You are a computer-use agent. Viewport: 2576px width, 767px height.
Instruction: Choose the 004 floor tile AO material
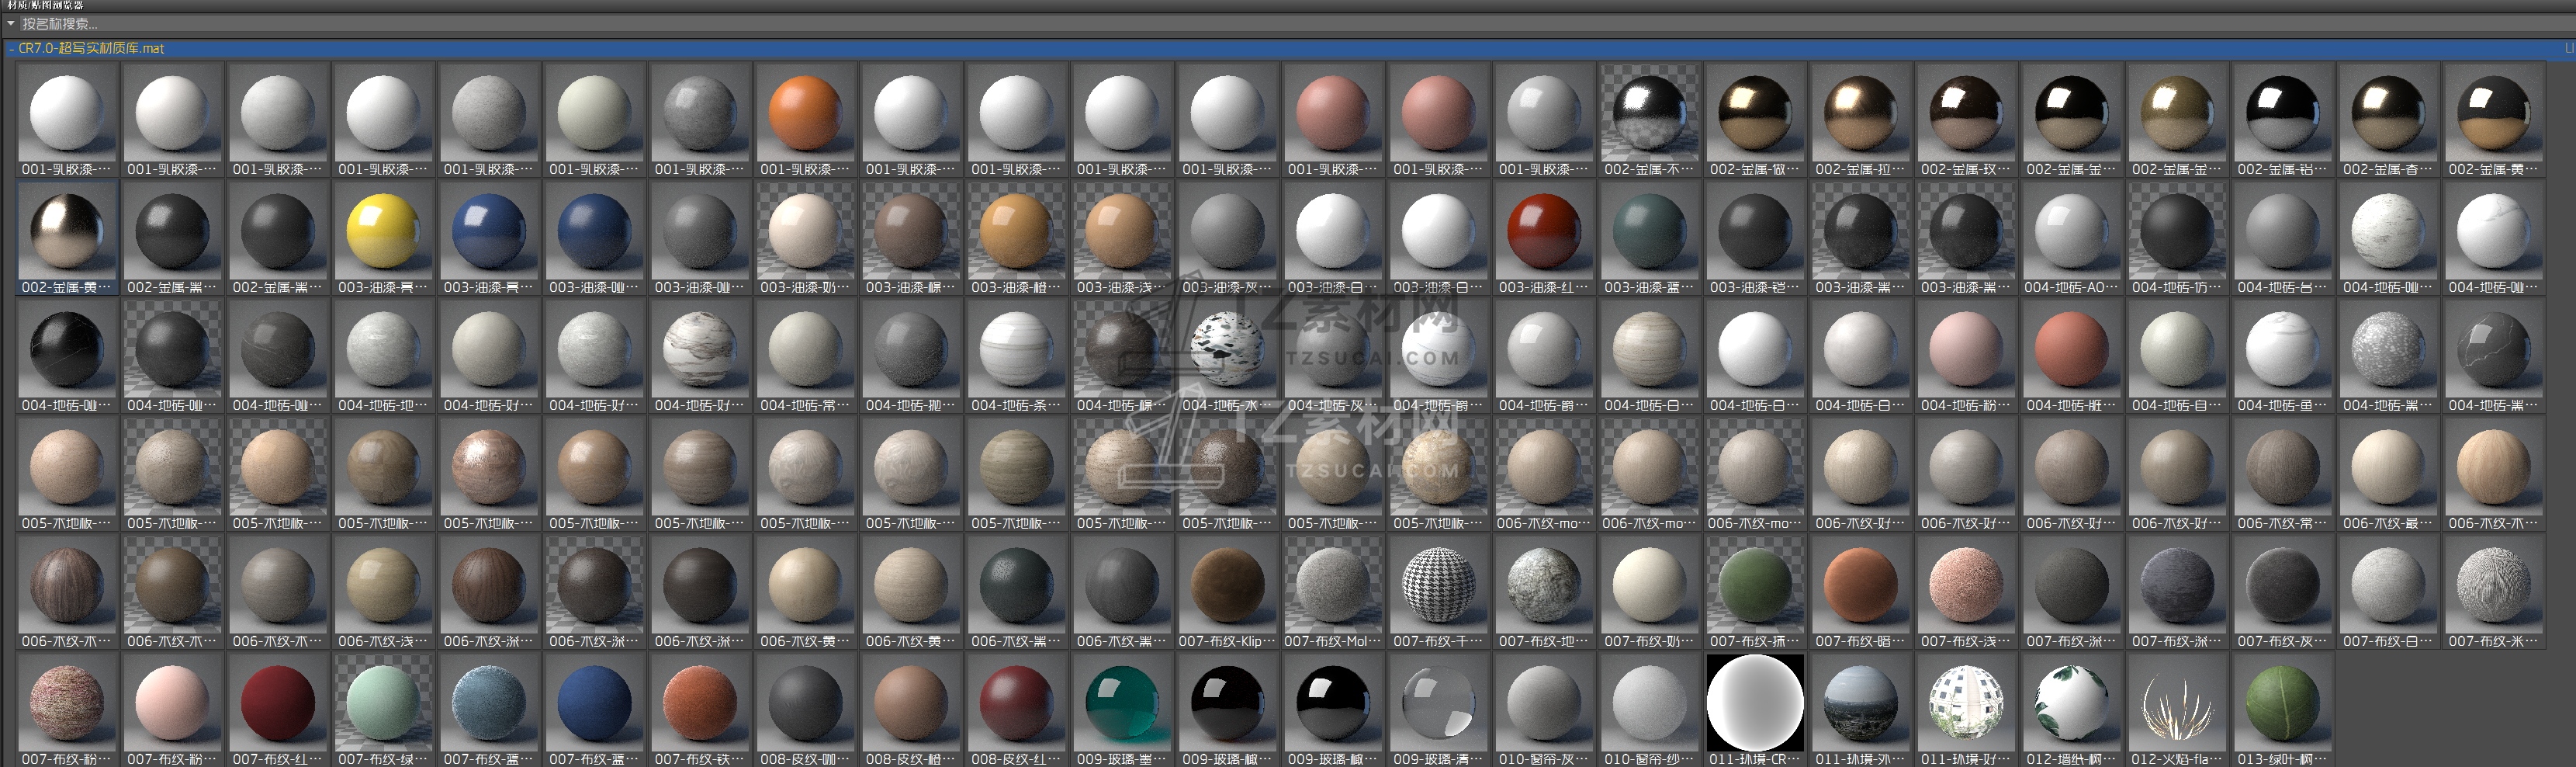[2071, 232]
